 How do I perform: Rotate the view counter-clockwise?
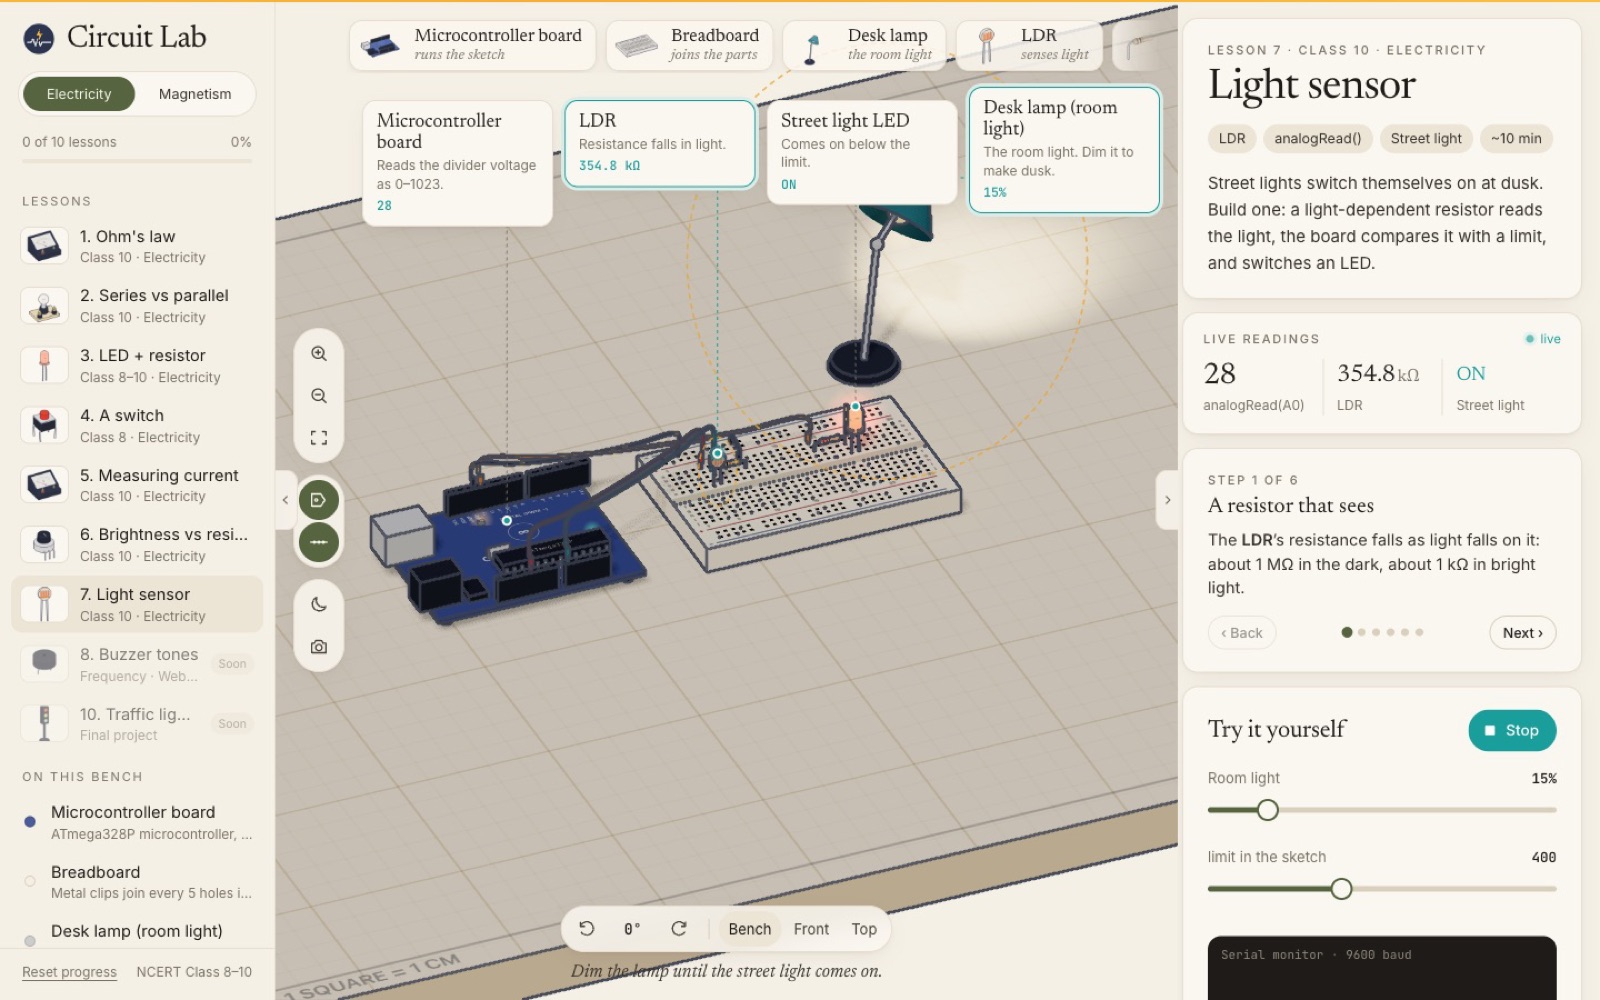pyautogui.click(x=587, y=929)
